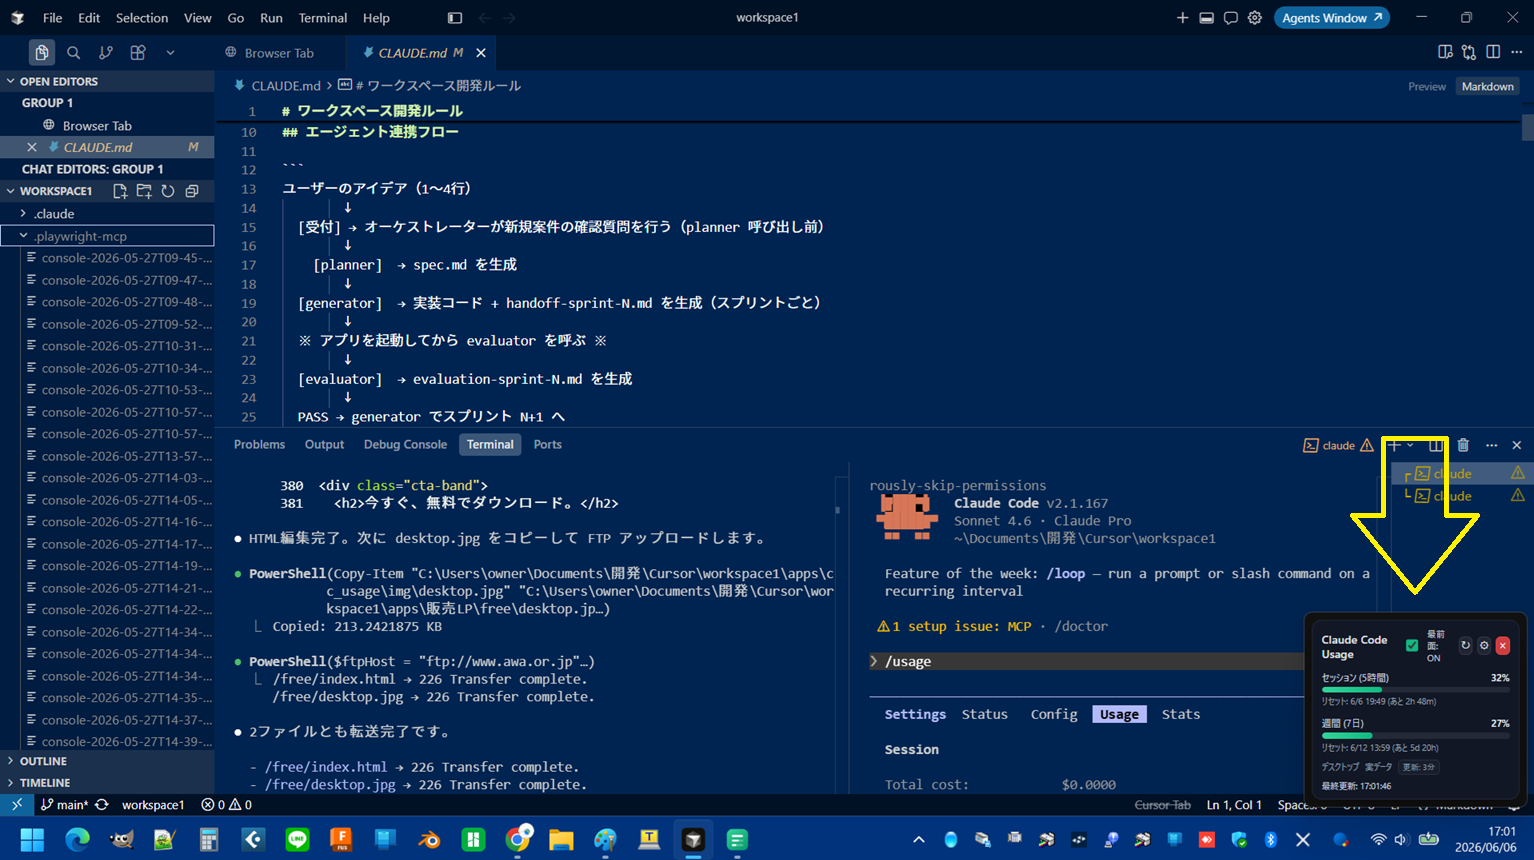Click the 週間 (7日) progress bar

pos(1415,736)
